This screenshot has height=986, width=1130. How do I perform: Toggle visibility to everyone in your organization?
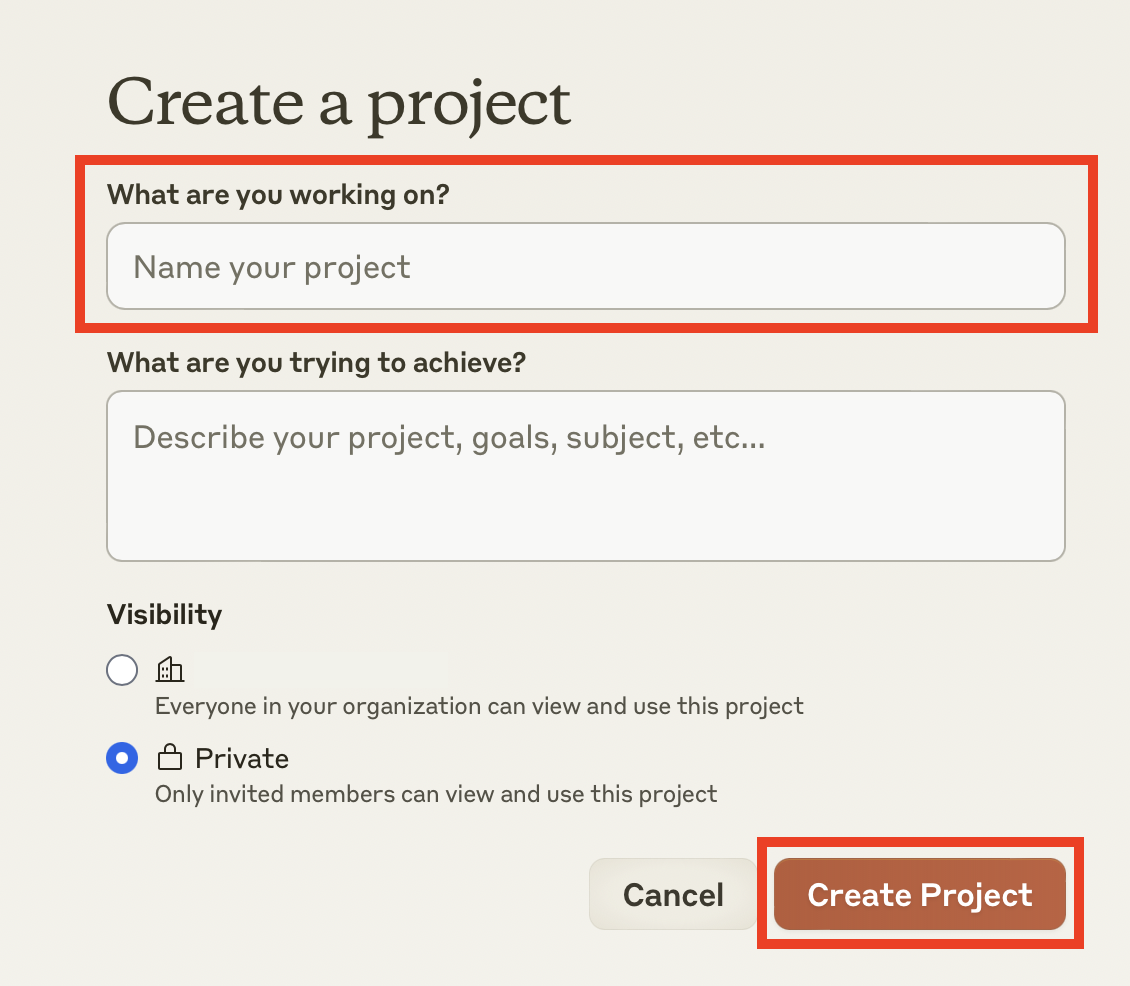click(122, 669)
